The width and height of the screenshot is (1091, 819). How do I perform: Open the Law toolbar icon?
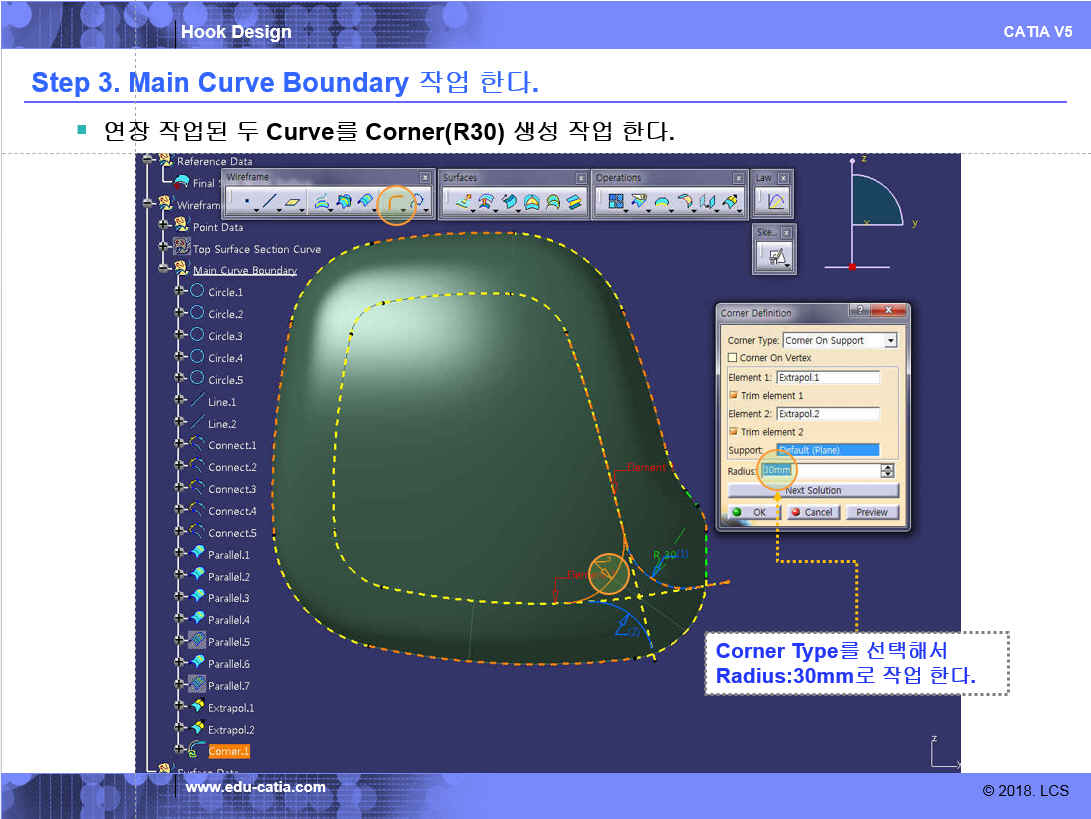[x=775, y=203]
